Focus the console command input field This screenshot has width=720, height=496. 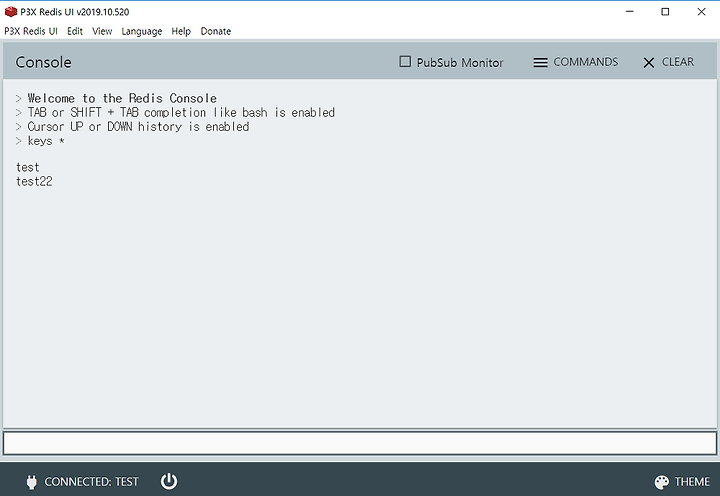click(x=360, y=443)
